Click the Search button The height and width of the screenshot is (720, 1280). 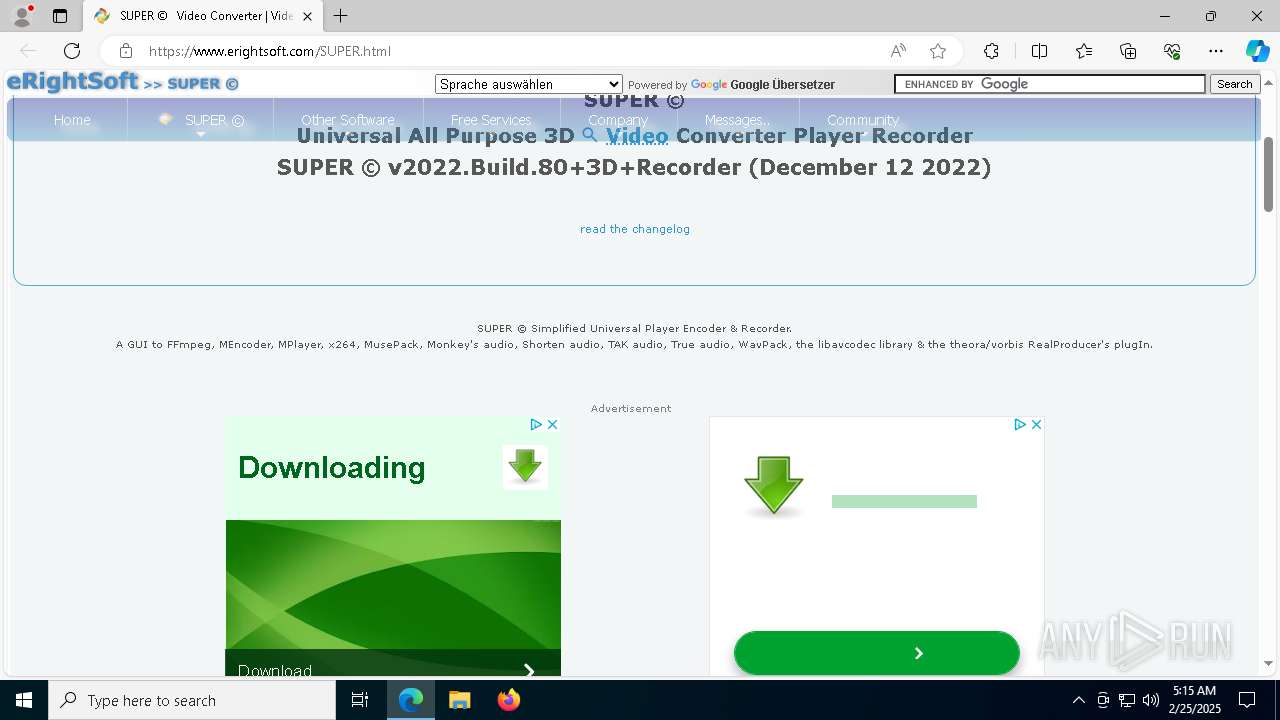pyautogui.click(x=1235, y=84)
